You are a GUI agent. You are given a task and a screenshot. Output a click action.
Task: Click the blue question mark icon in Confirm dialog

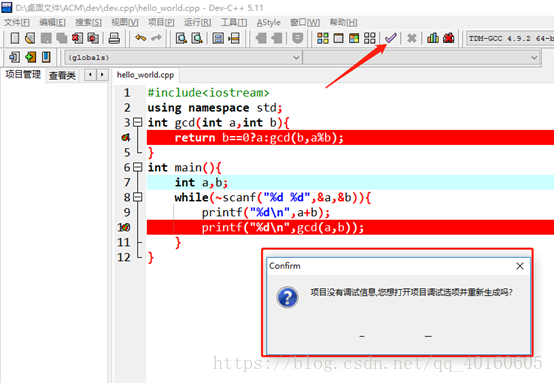287,297
